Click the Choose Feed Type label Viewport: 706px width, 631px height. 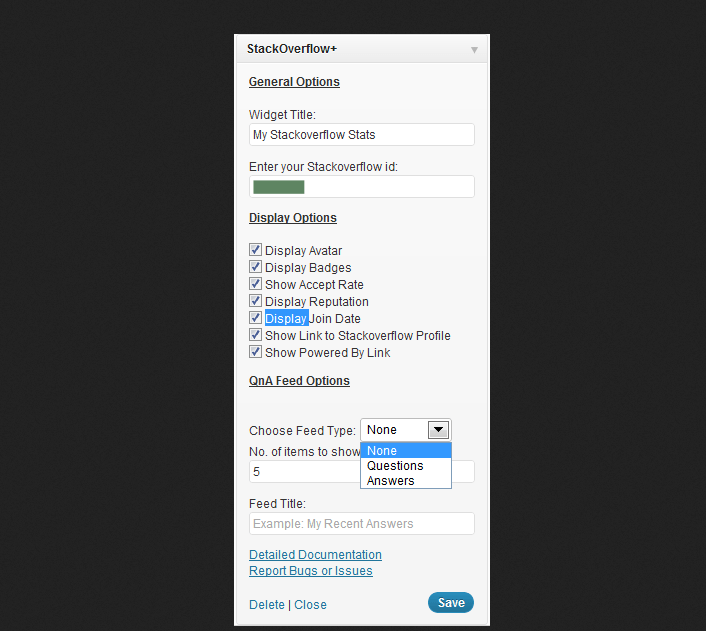302,431
